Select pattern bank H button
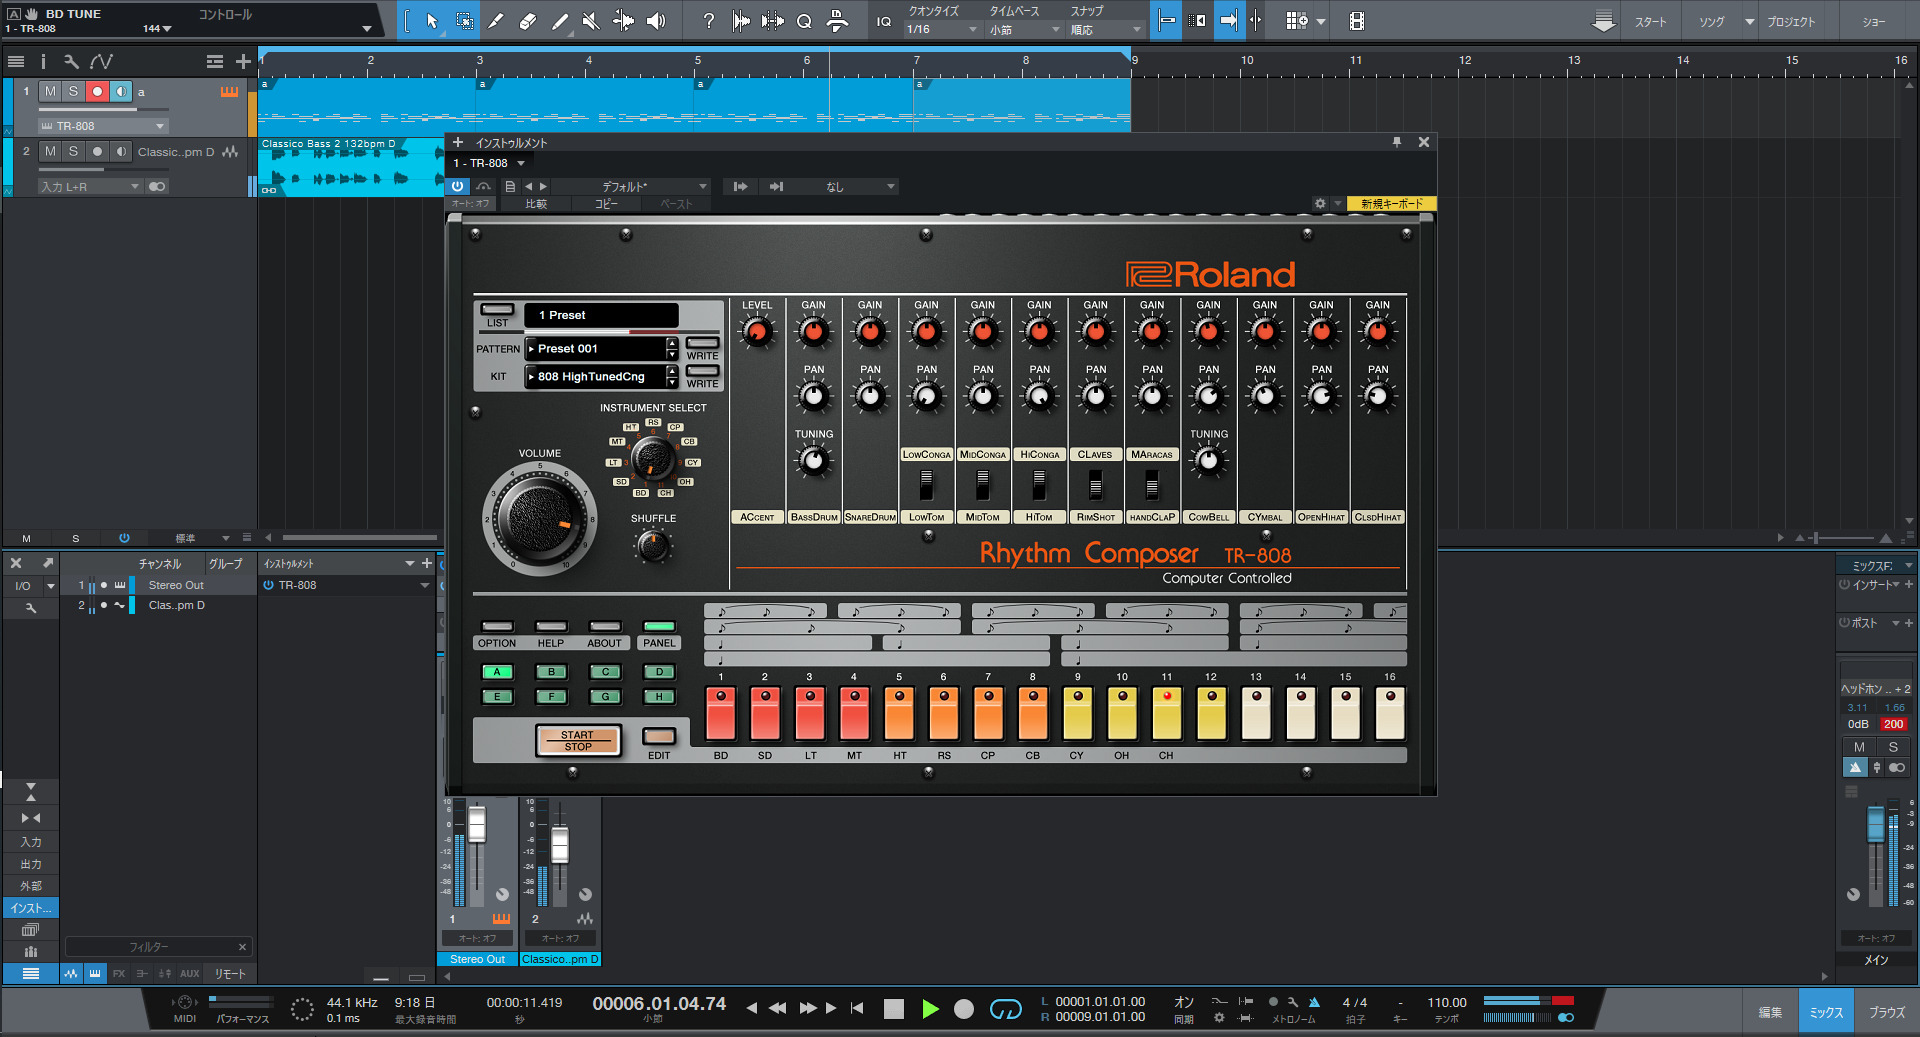Viewport: 1920px width, 1037px height. (x=659, y=697)
